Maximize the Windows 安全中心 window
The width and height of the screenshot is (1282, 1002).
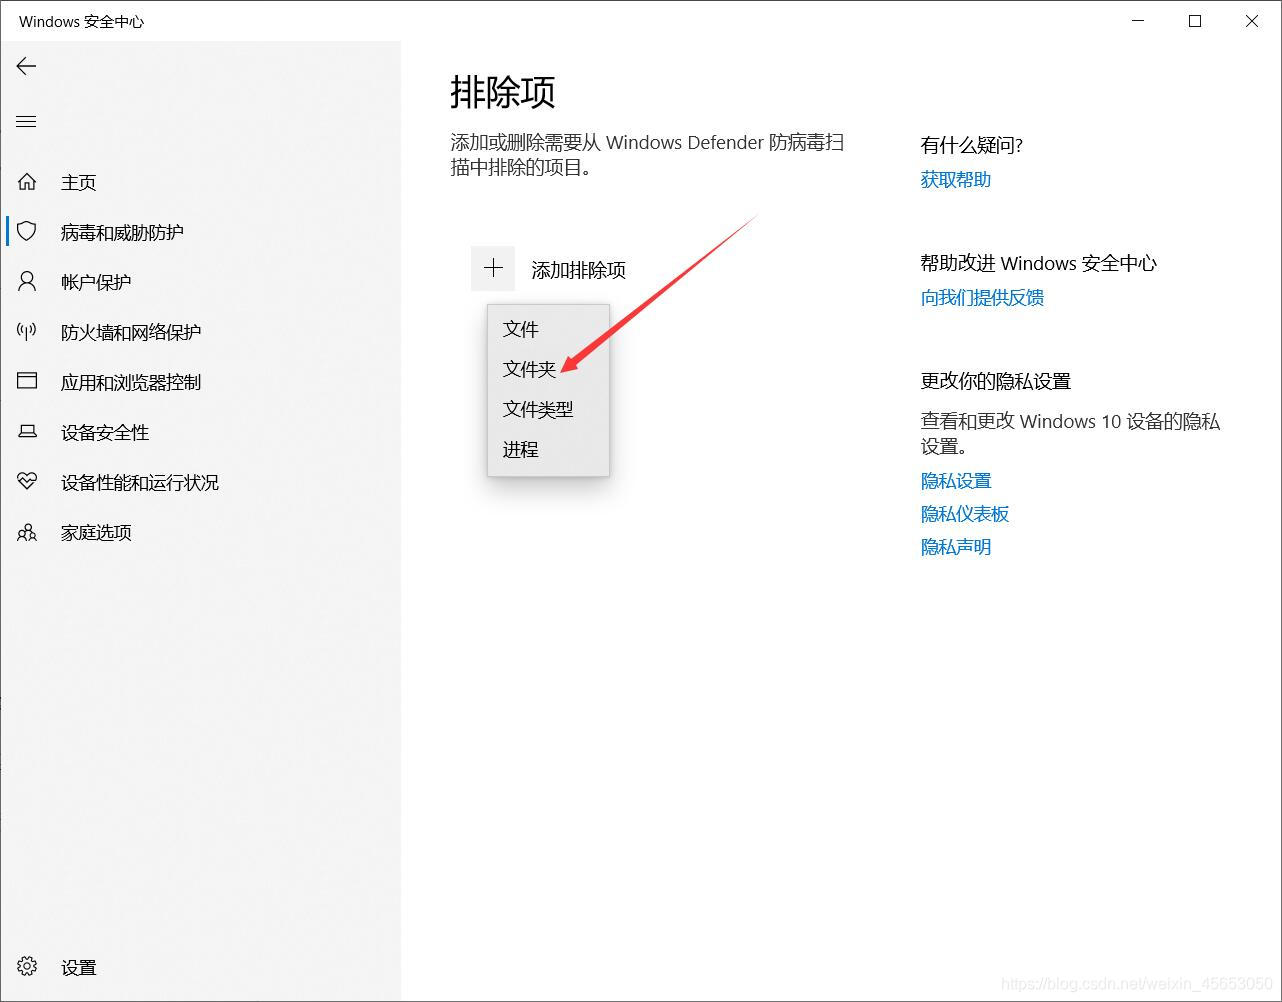coord(1194,21)
